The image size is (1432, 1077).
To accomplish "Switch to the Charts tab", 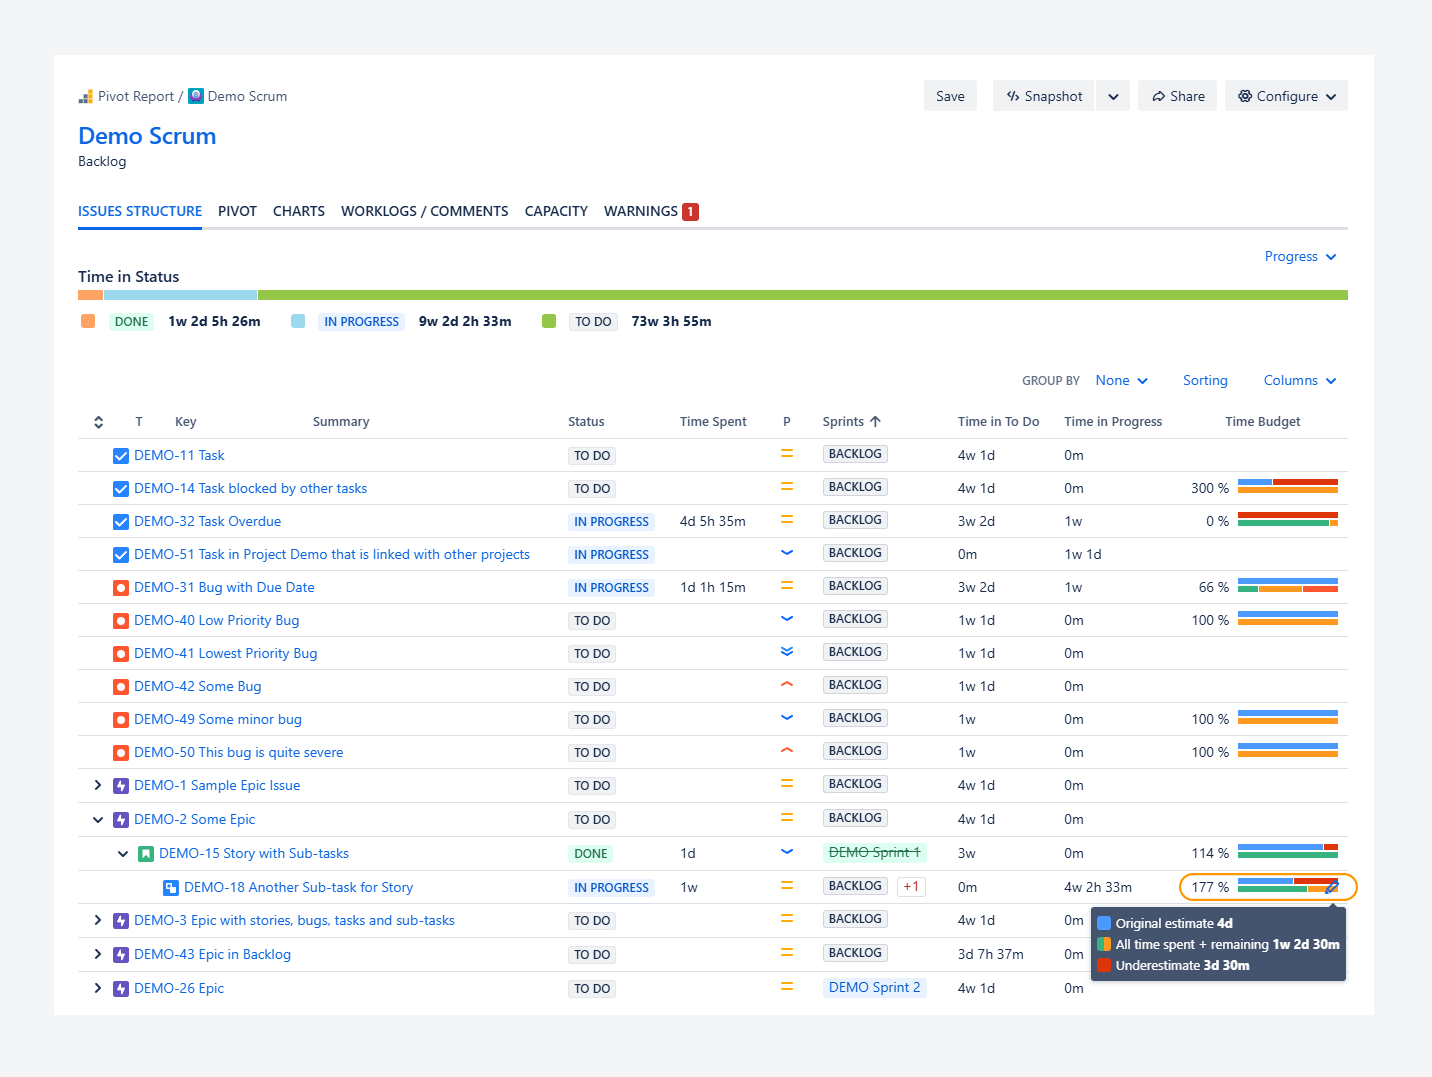I will tap(299, 211).
